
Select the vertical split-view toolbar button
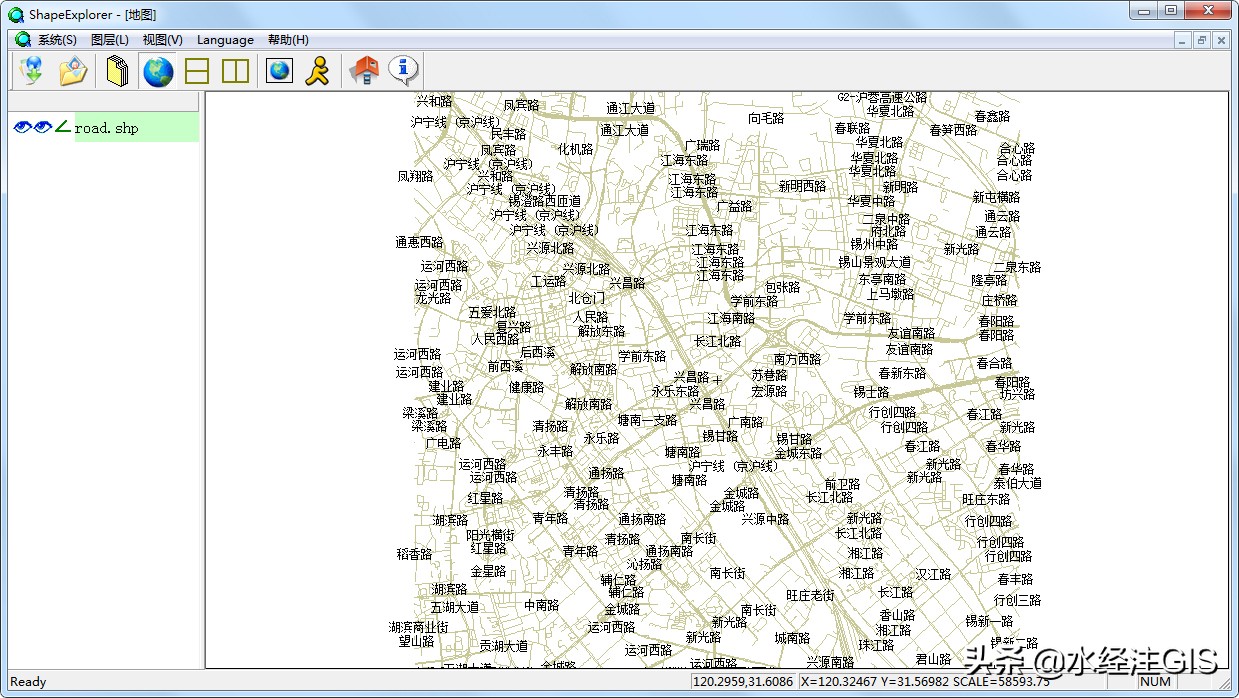pos(236,70)
